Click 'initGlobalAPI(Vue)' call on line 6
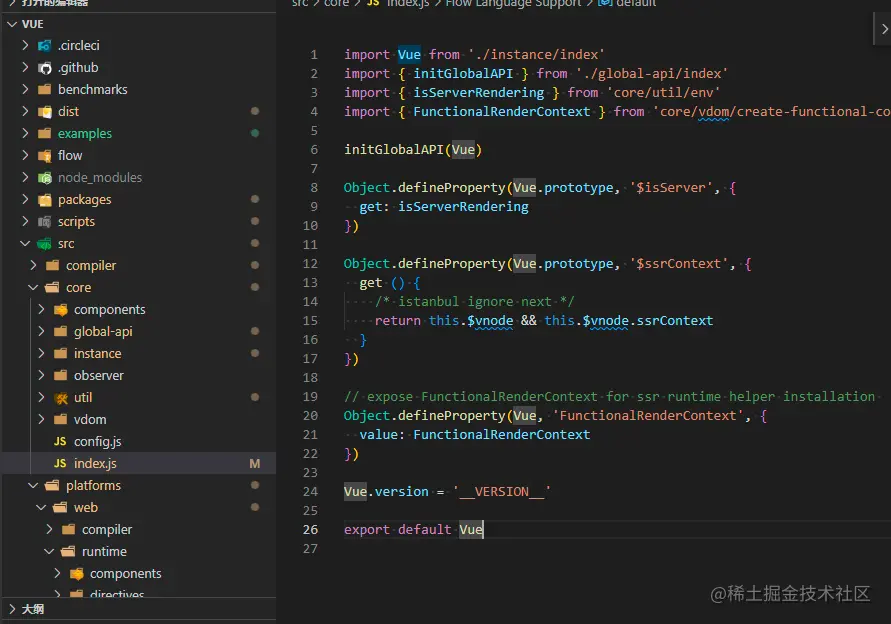 [413, 150]
